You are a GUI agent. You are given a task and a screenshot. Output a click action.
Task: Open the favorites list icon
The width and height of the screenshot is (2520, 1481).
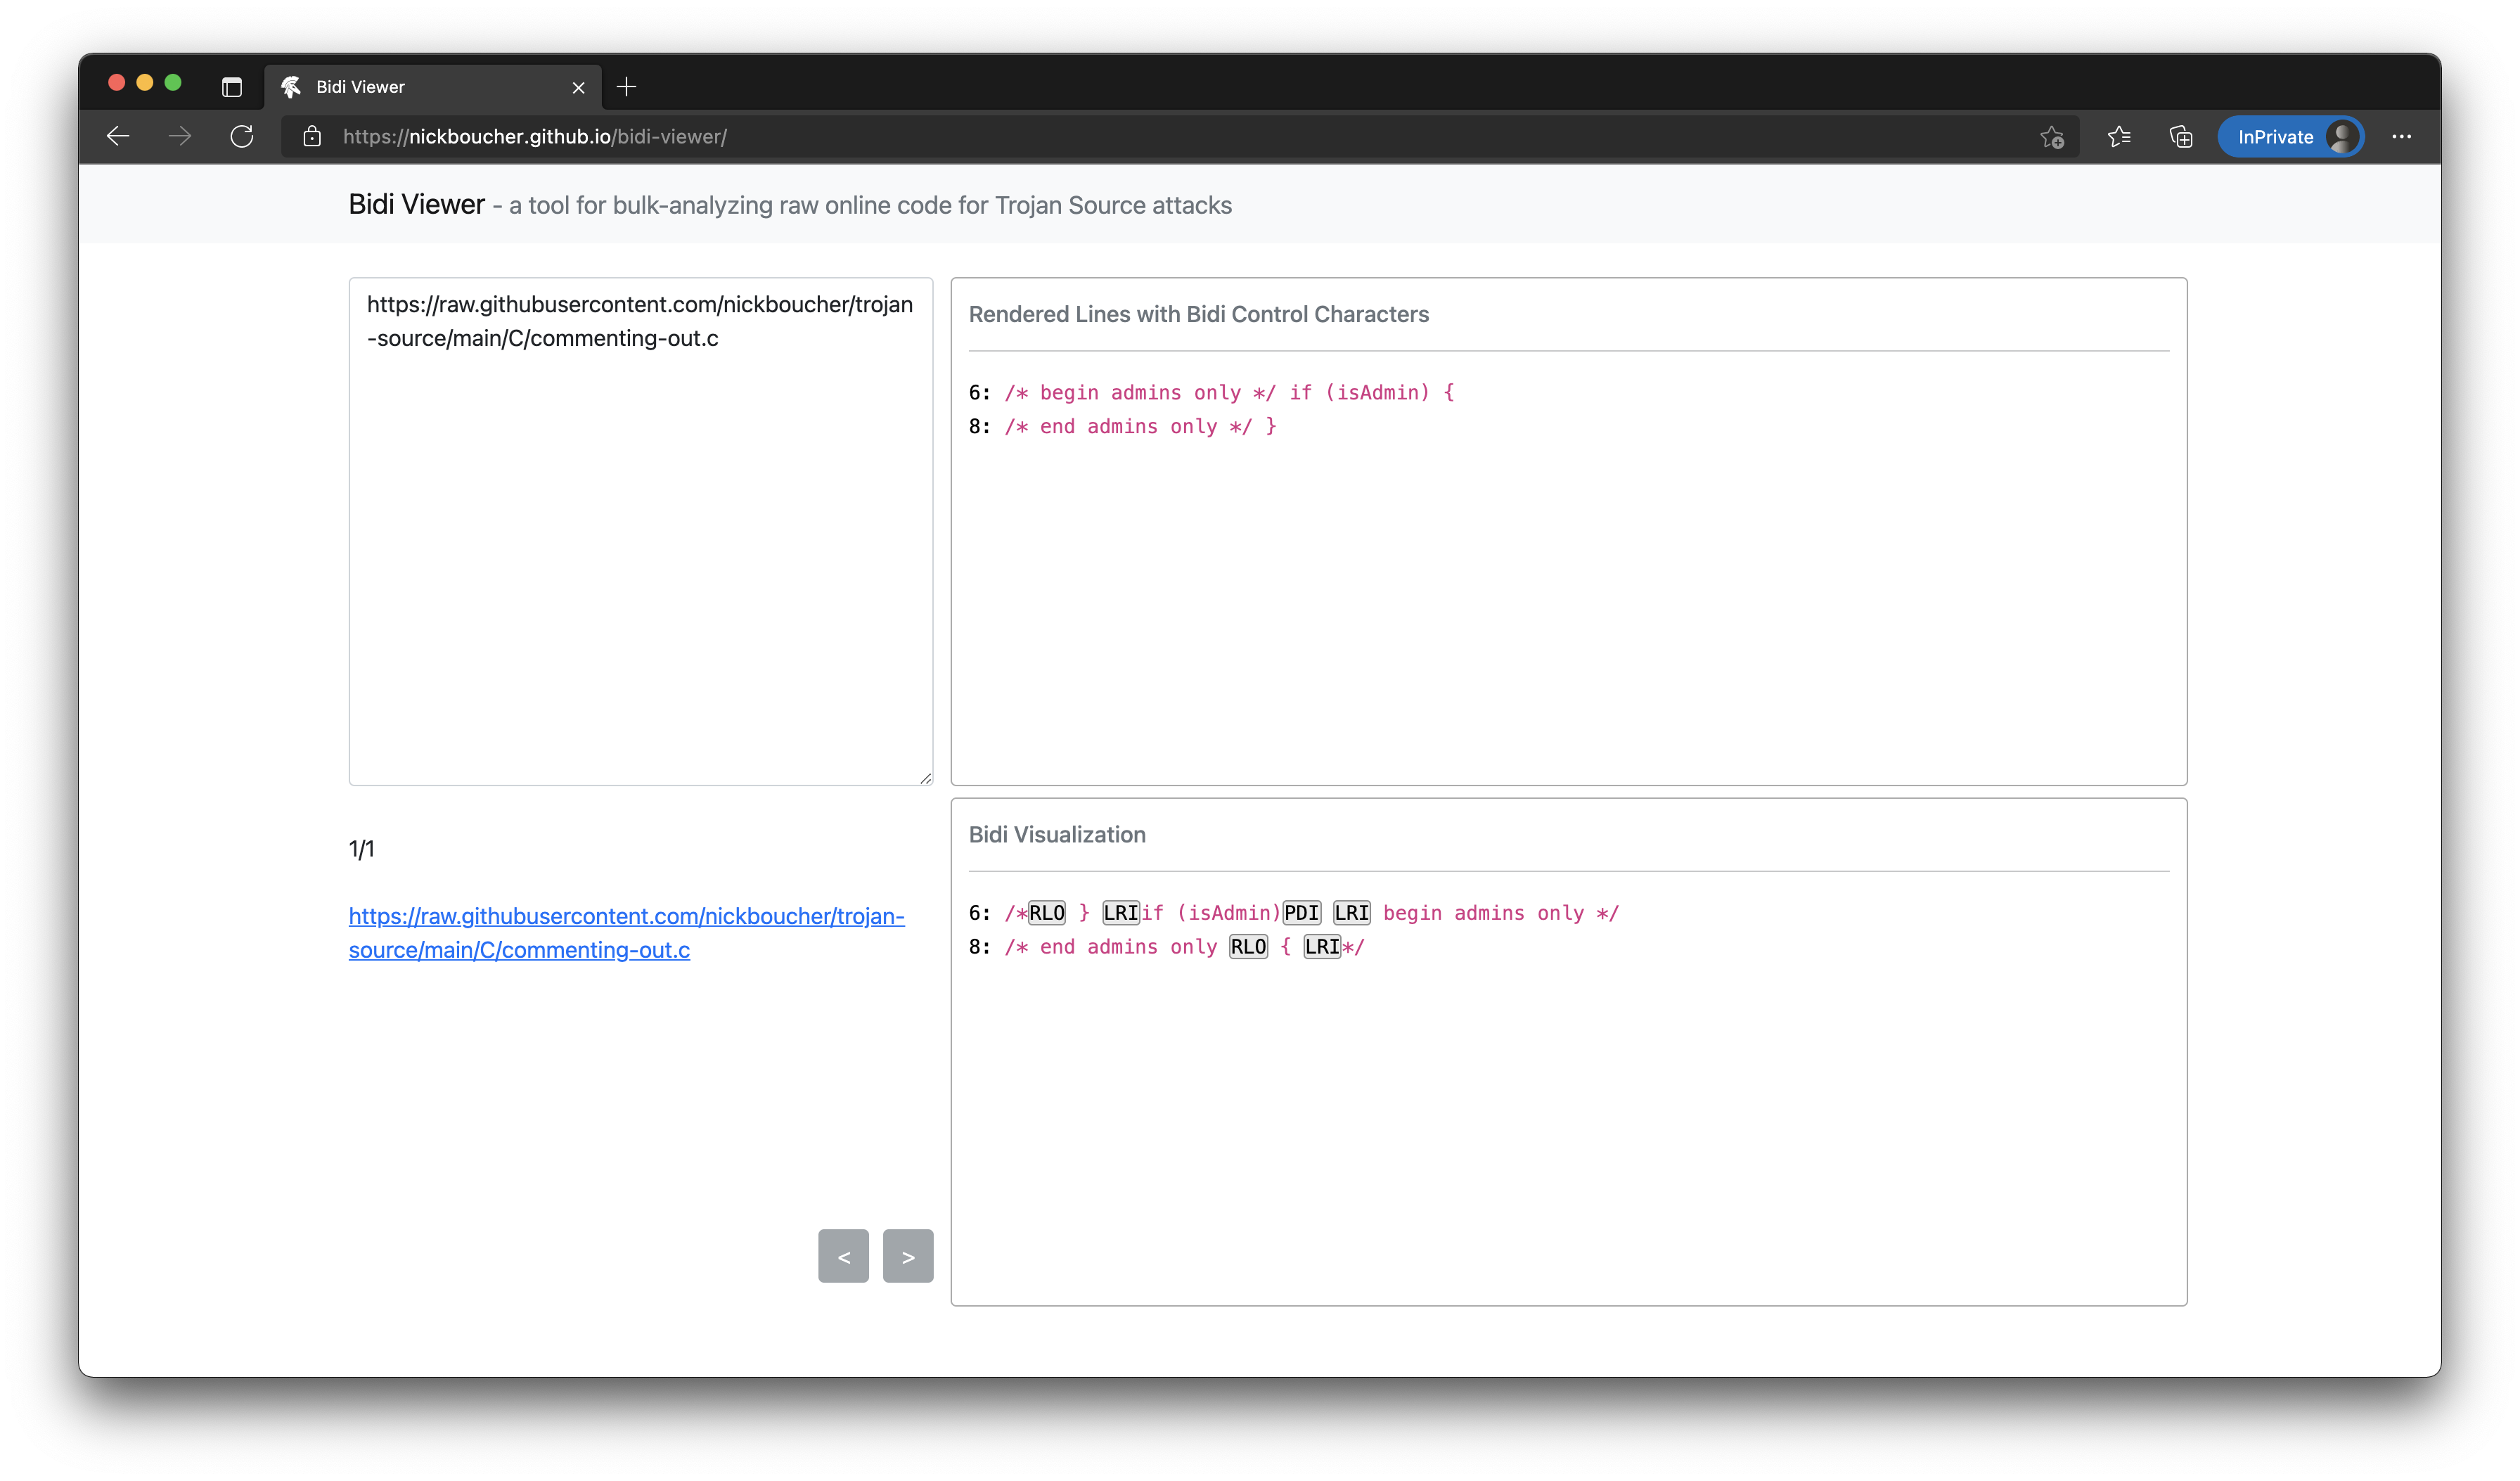2119,137
